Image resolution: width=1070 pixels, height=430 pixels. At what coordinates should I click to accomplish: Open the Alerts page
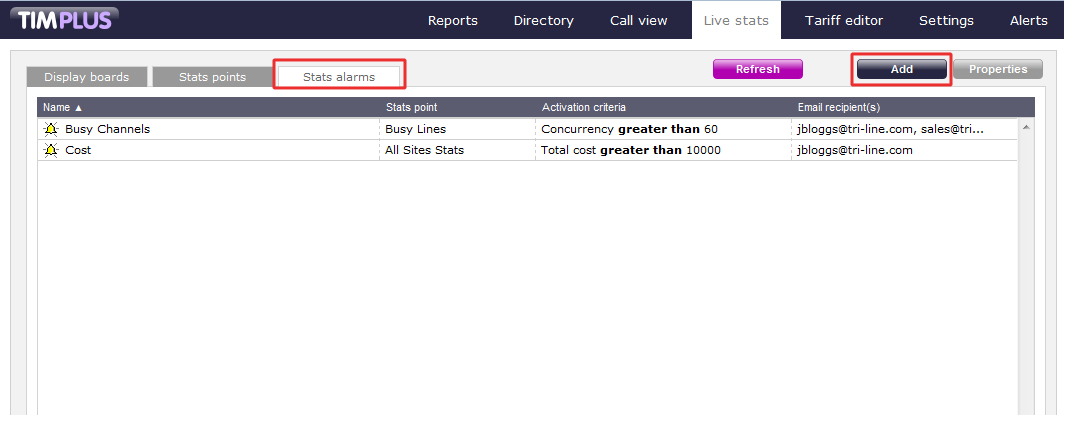[x=1028, y=20]
